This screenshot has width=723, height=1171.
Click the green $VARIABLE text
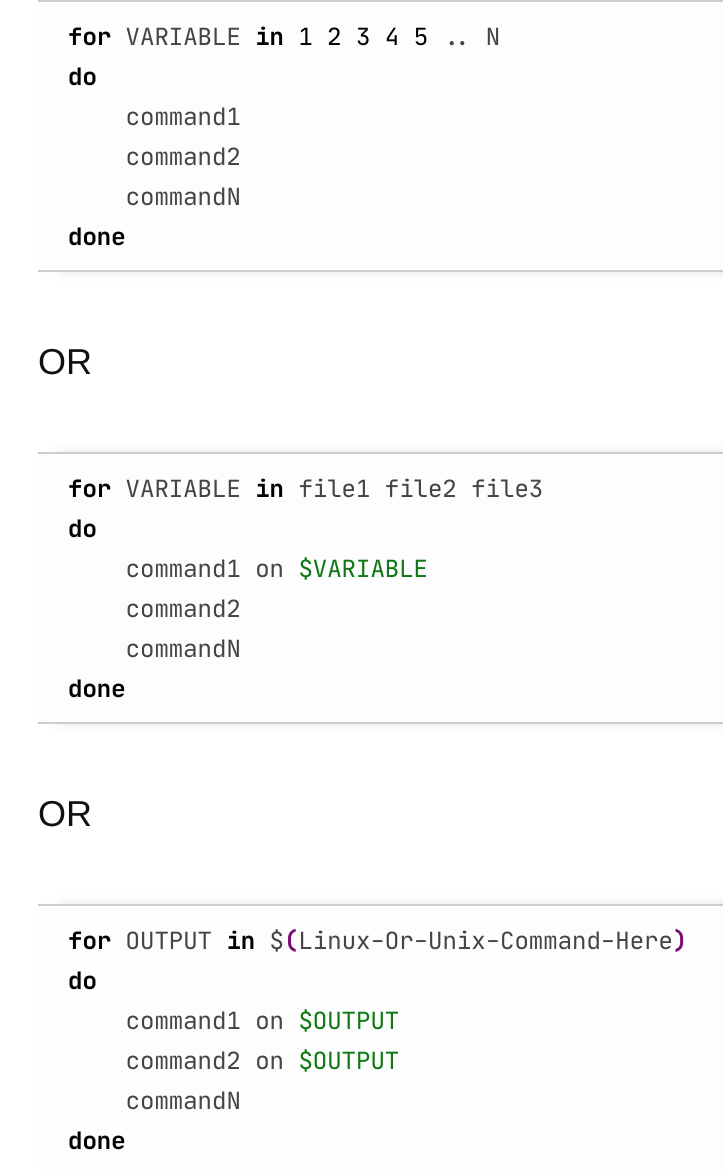363,569
